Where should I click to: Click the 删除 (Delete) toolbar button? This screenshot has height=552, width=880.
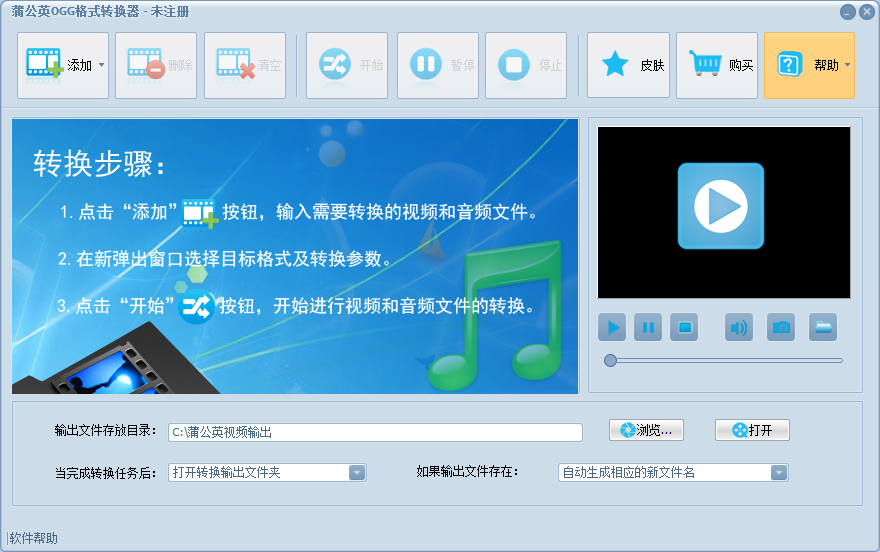pos(155,65)
